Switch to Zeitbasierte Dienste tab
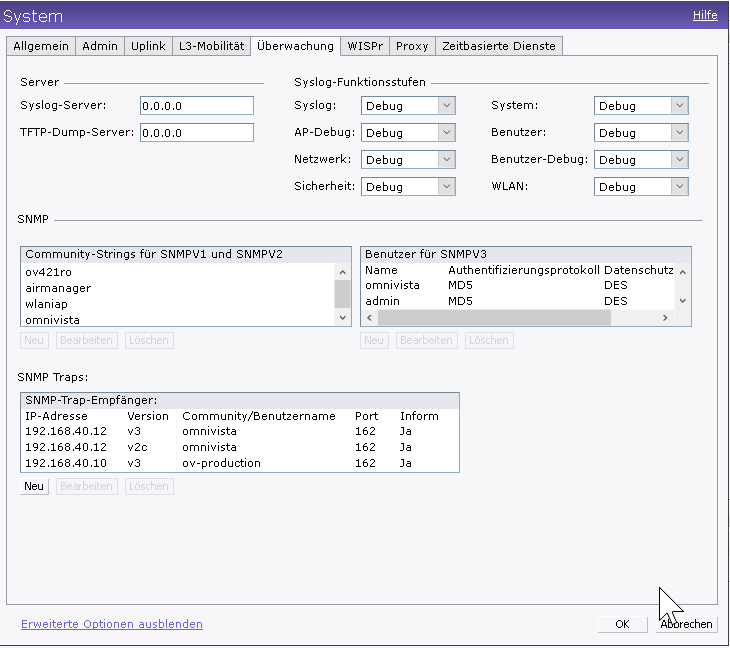The image size is (730, 648). click(499, 46)
